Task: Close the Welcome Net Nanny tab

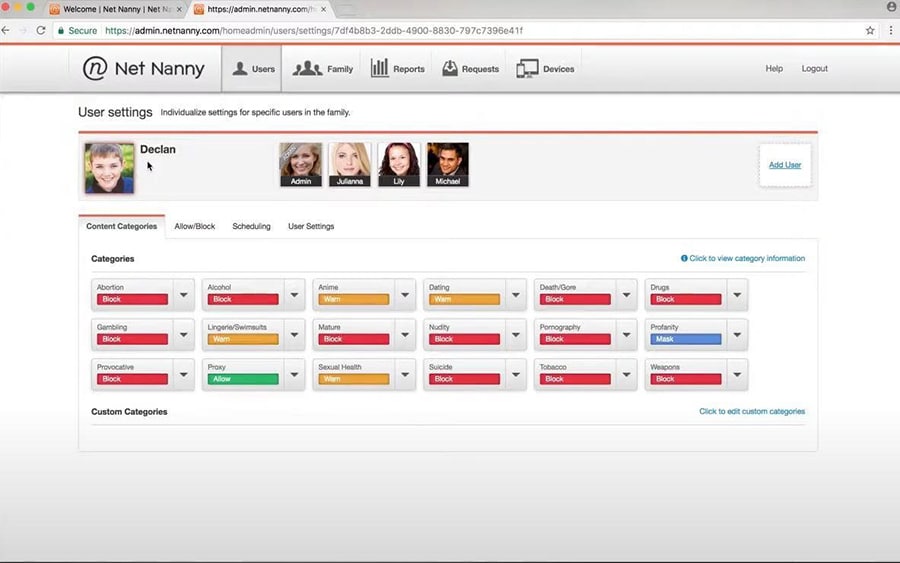Action: (x=179, y=9)
